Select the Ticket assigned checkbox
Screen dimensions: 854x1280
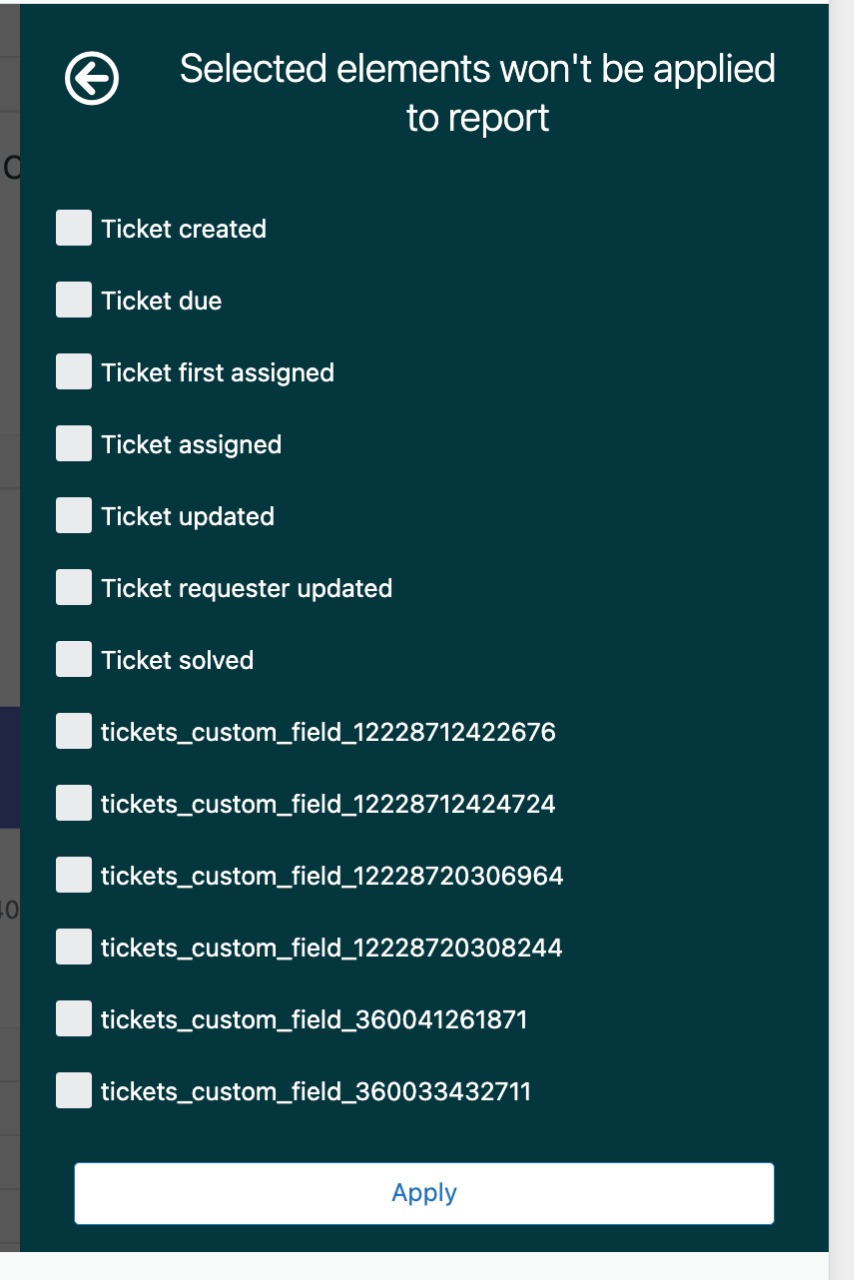[x=74, y=444]
